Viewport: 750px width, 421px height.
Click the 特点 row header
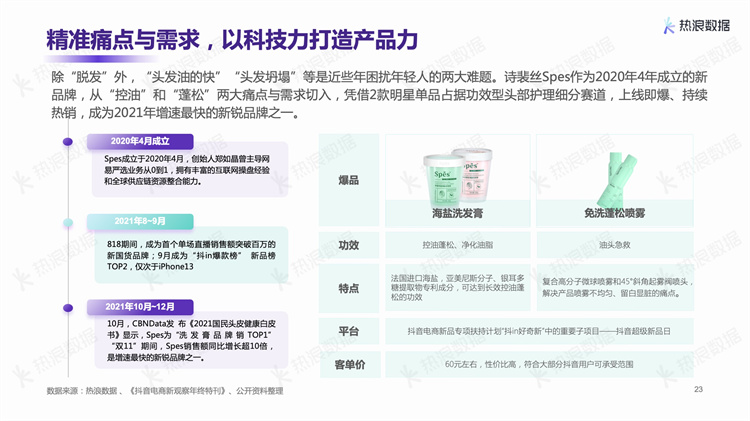point(348,288)
